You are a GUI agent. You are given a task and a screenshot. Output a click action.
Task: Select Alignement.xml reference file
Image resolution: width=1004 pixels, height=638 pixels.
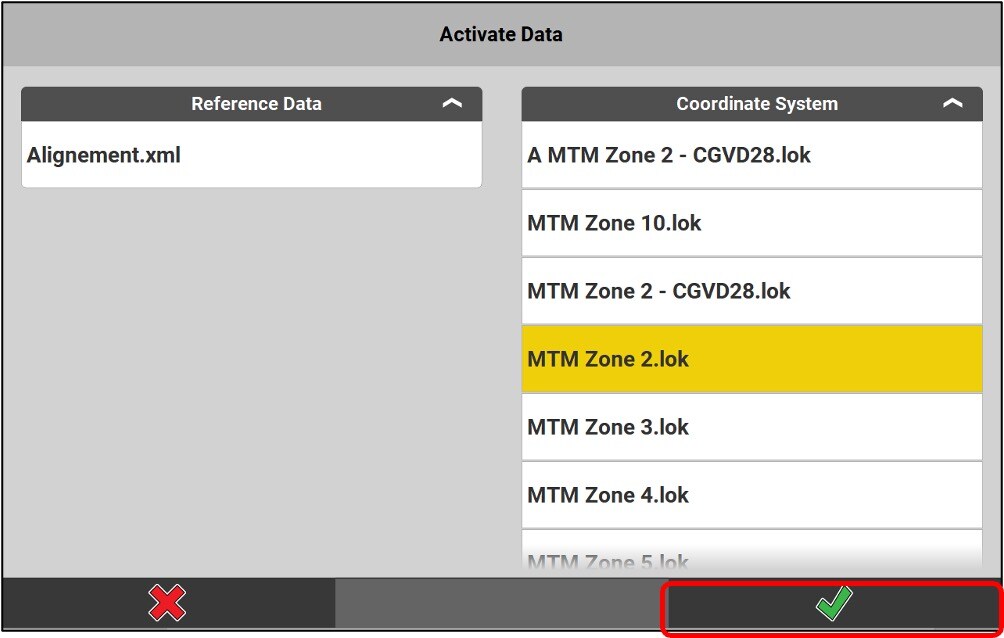tap(104, 156)
